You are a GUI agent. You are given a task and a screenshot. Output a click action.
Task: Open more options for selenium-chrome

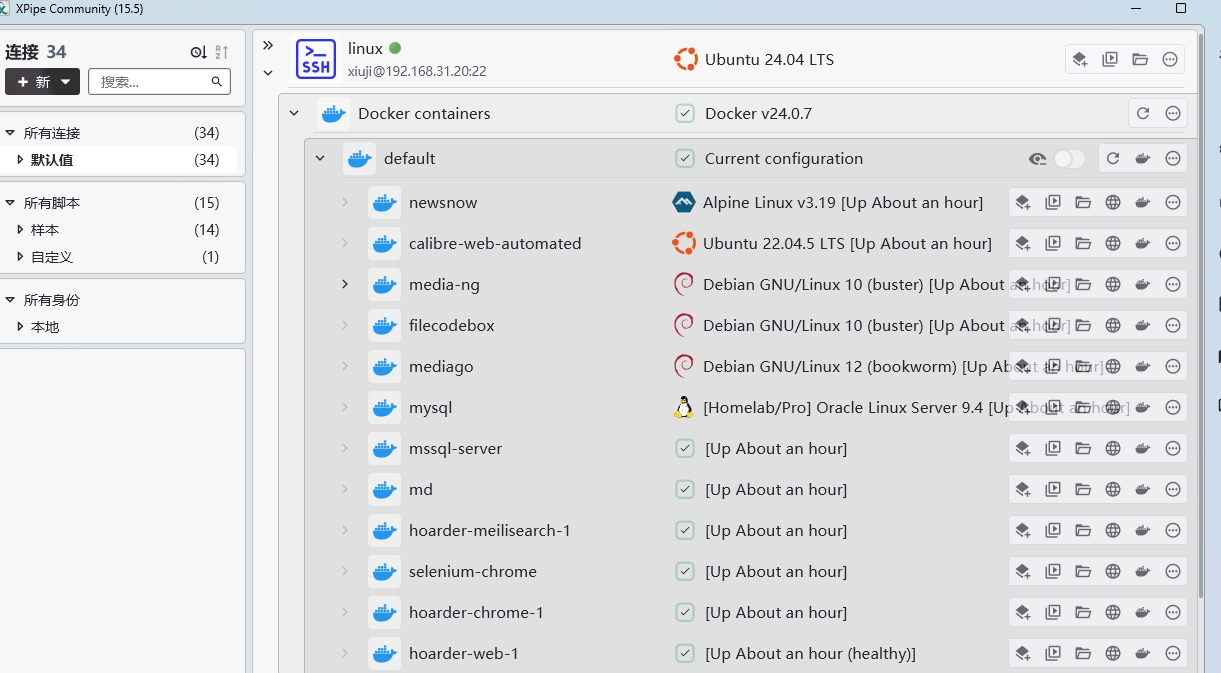pos(1173,571)
